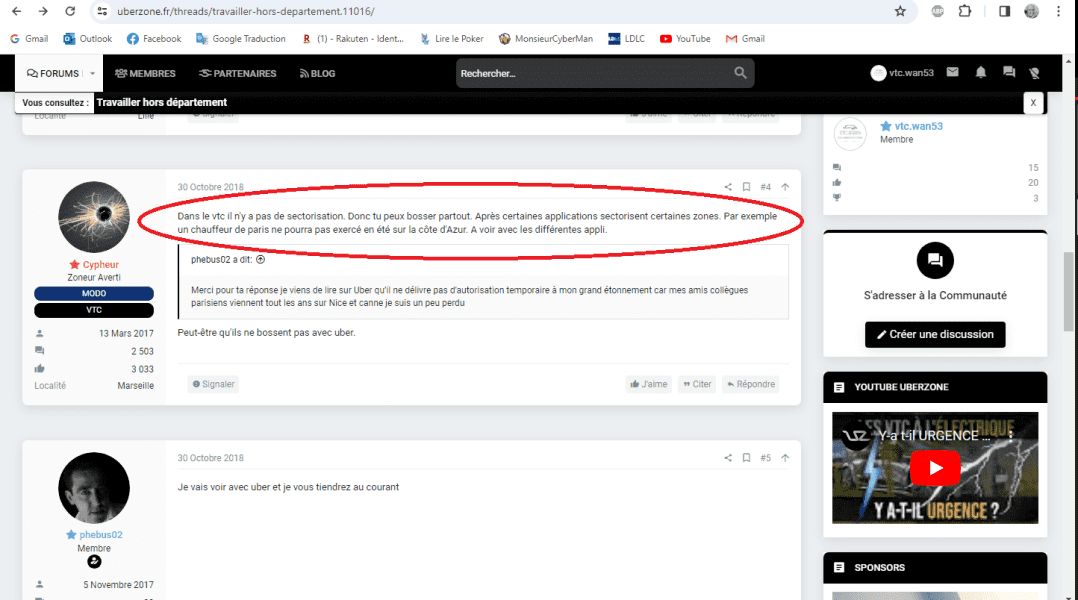Image resolution: width=1078 pixels, height=600 pixels.
Task: Click the VTC badge under Cypheur
Action: pos(94,310)
